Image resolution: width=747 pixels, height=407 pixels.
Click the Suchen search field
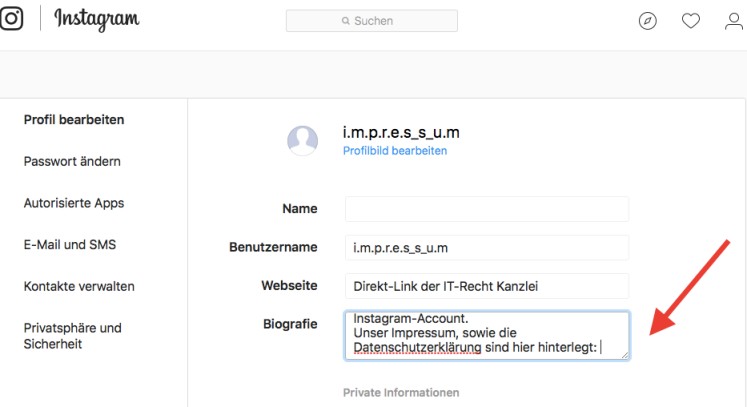(372, 21)
